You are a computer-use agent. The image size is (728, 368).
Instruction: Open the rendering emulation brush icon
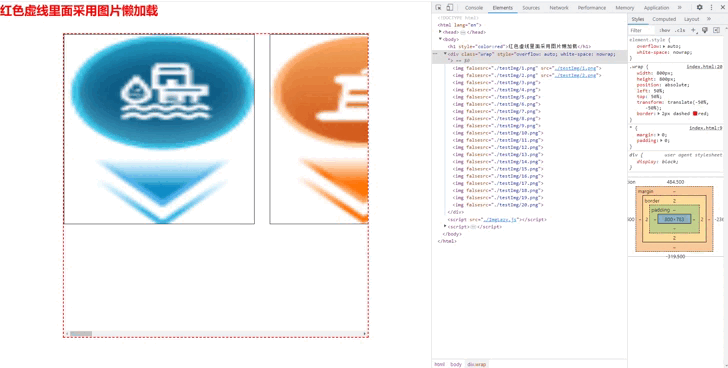click(x=705, y=30)
